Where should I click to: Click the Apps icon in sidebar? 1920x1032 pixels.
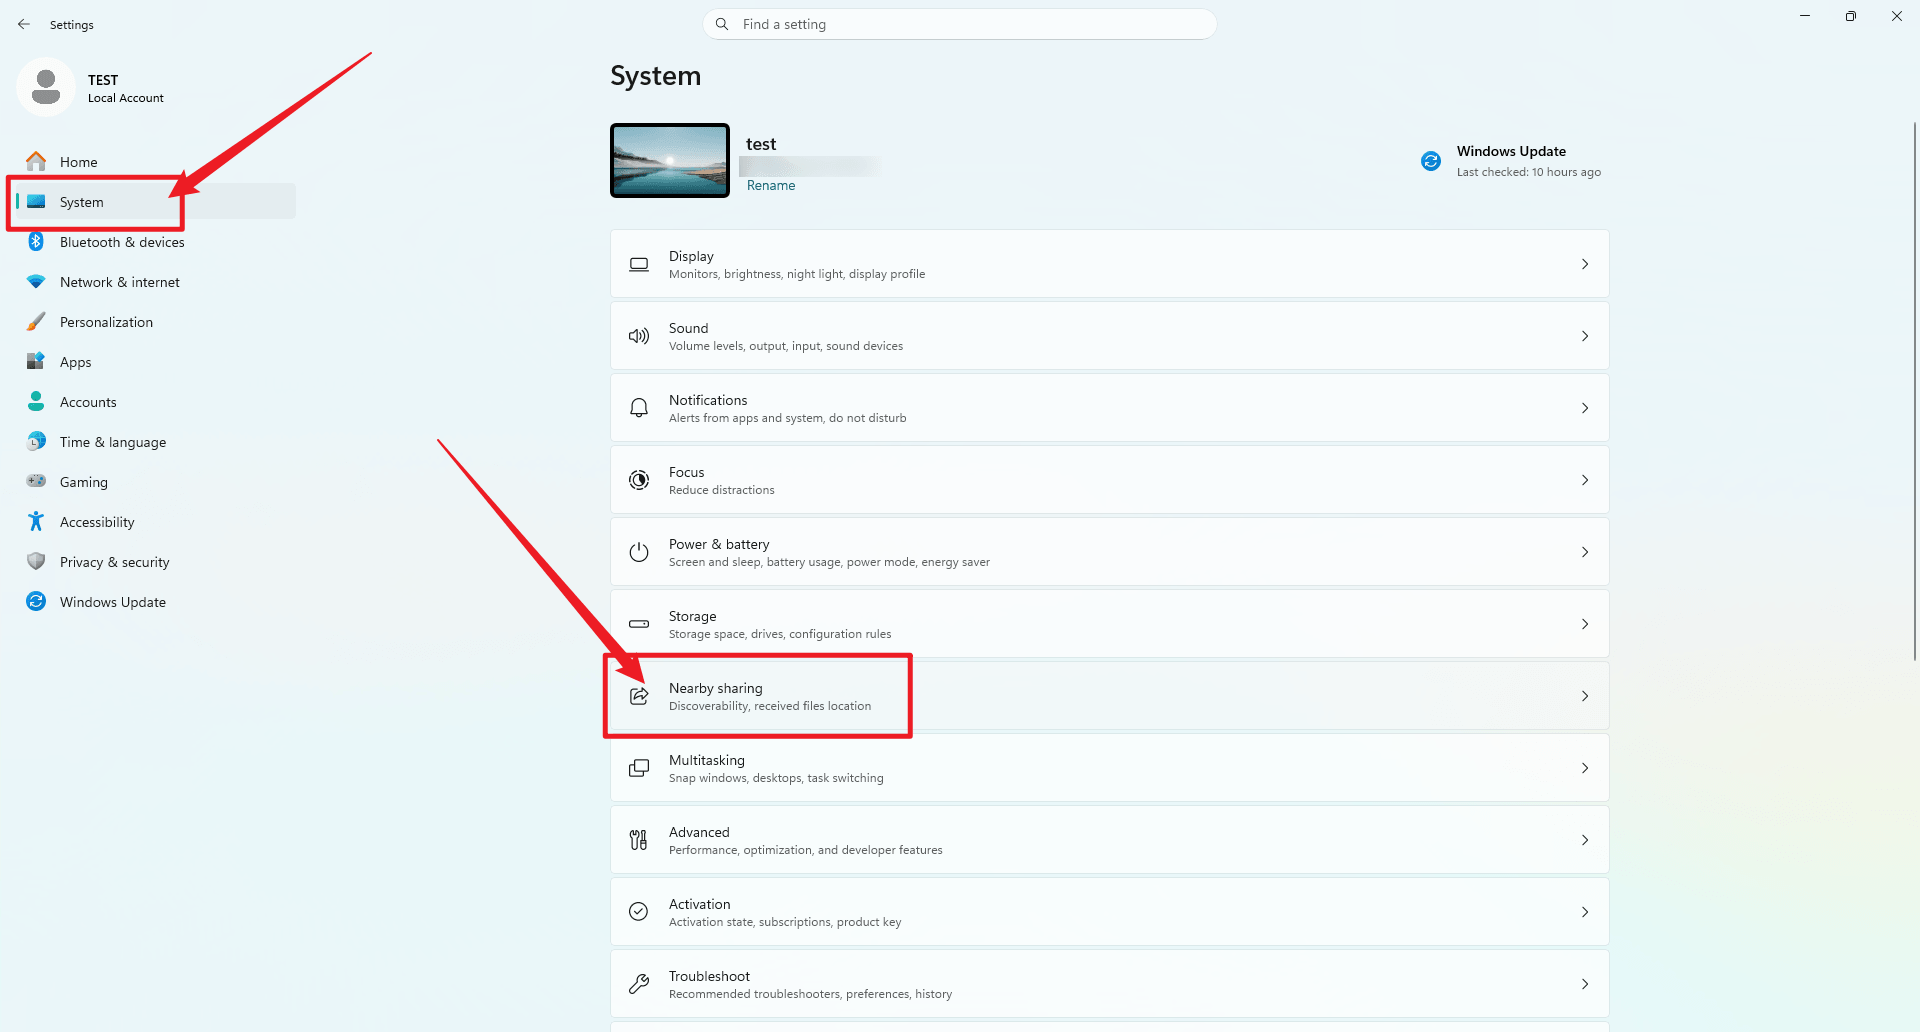36,361
